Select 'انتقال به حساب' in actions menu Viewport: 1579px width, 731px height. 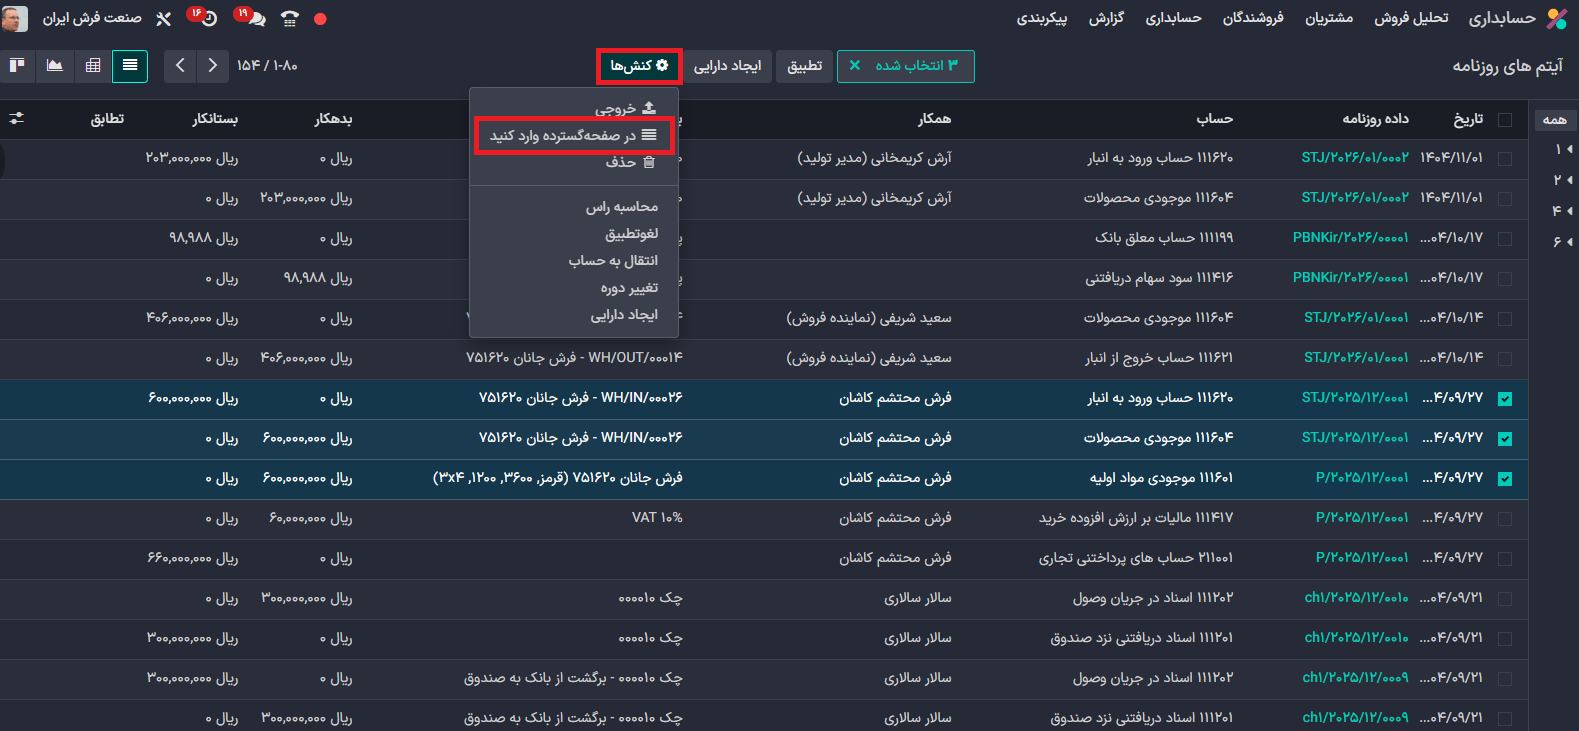[x=613, y=261]
